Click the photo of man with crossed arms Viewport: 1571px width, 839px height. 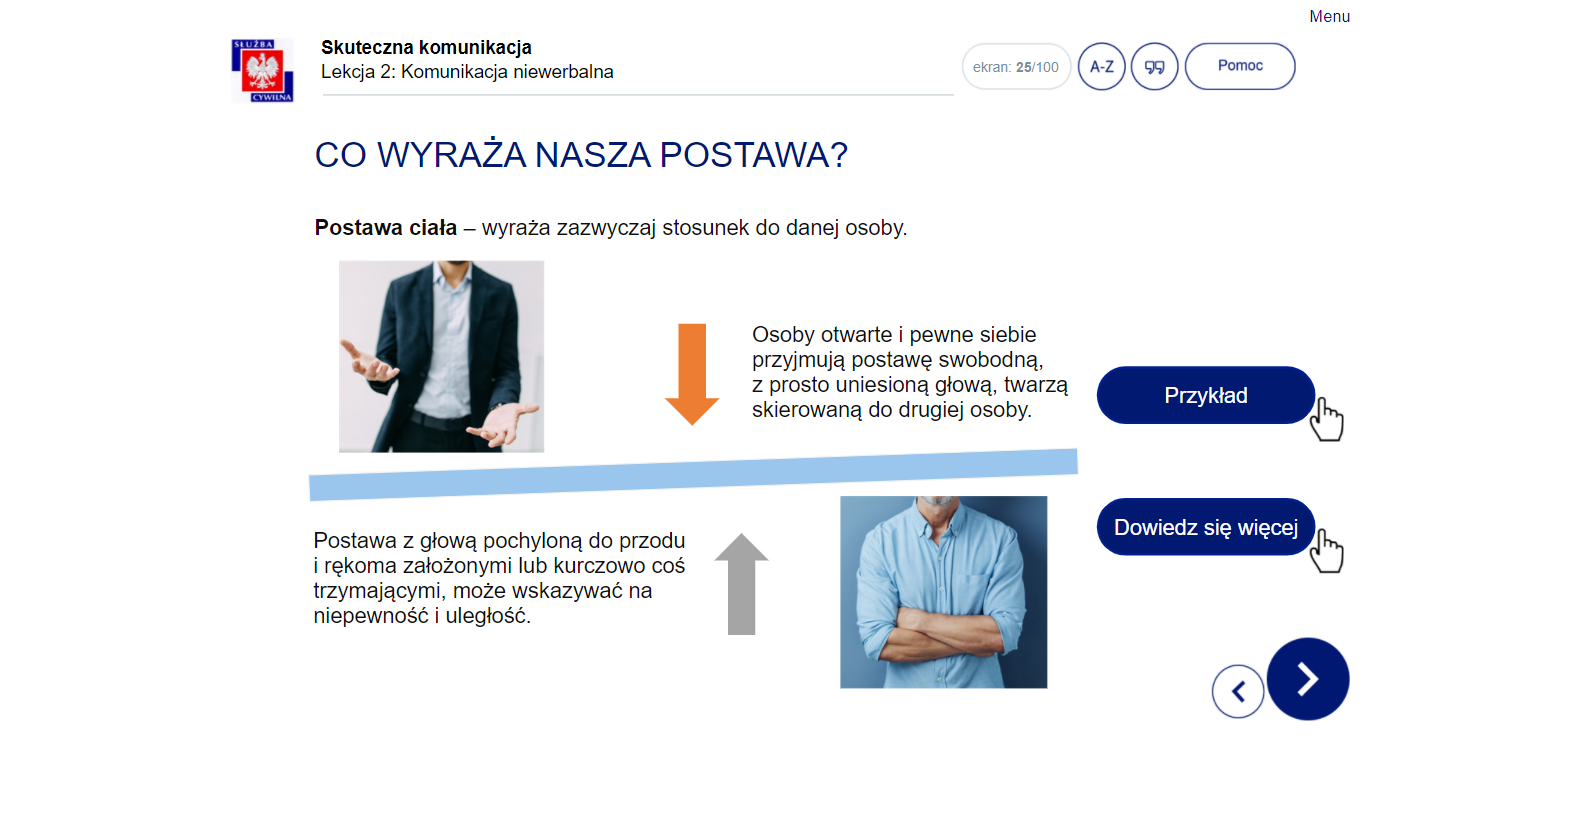[x=943, y=592]
